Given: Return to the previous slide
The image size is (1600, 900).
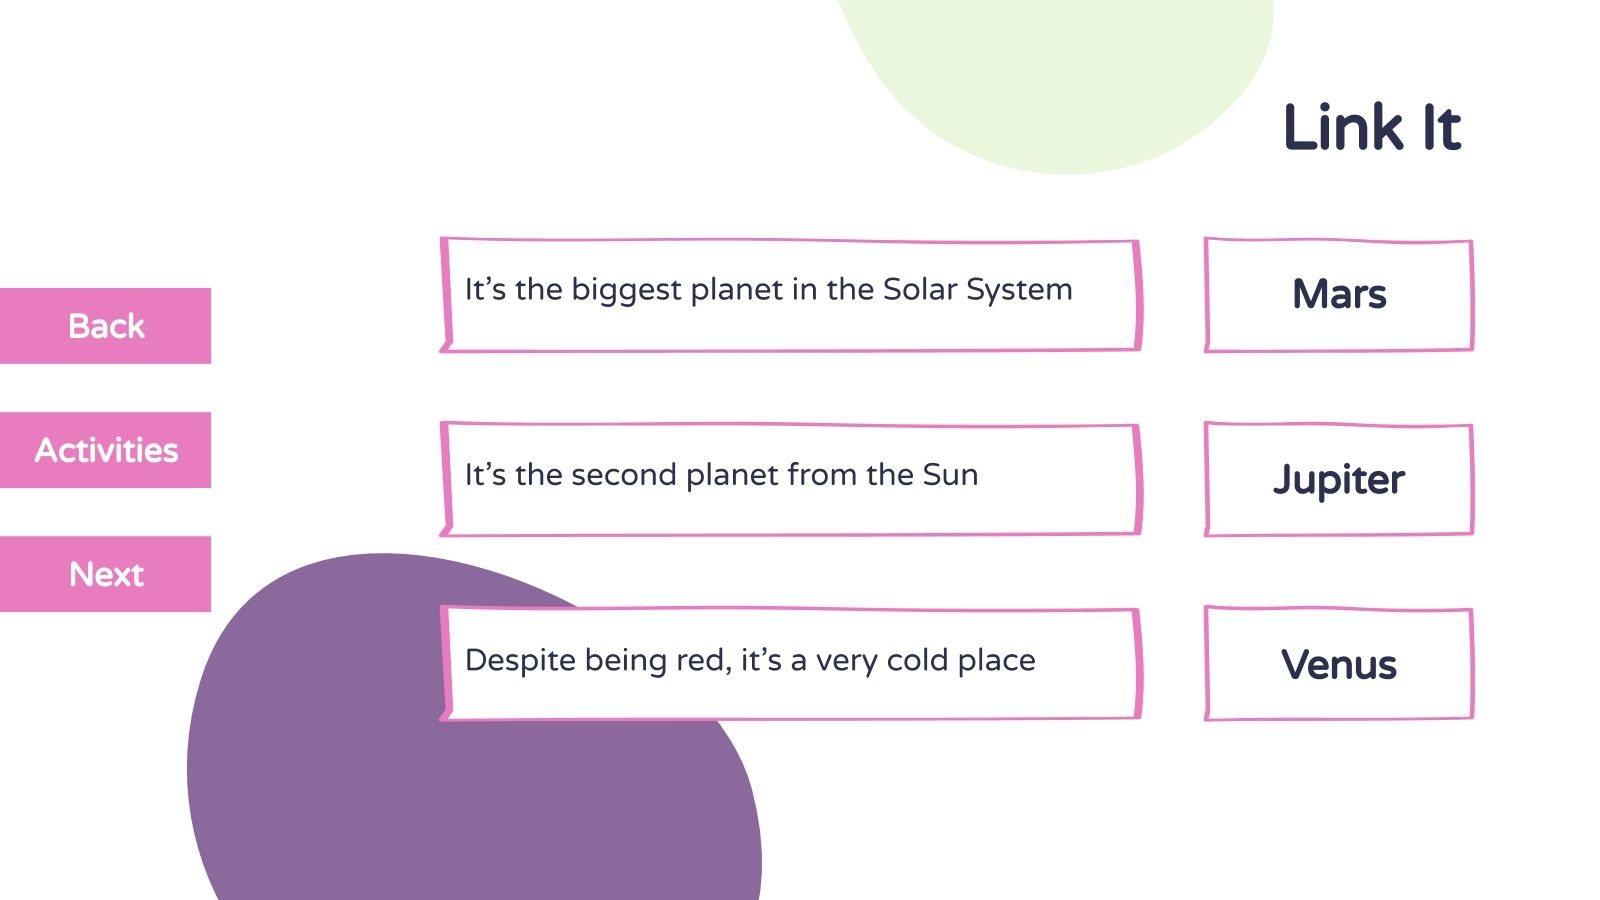Looking at the screenshot, I should [x=105, y=326].
